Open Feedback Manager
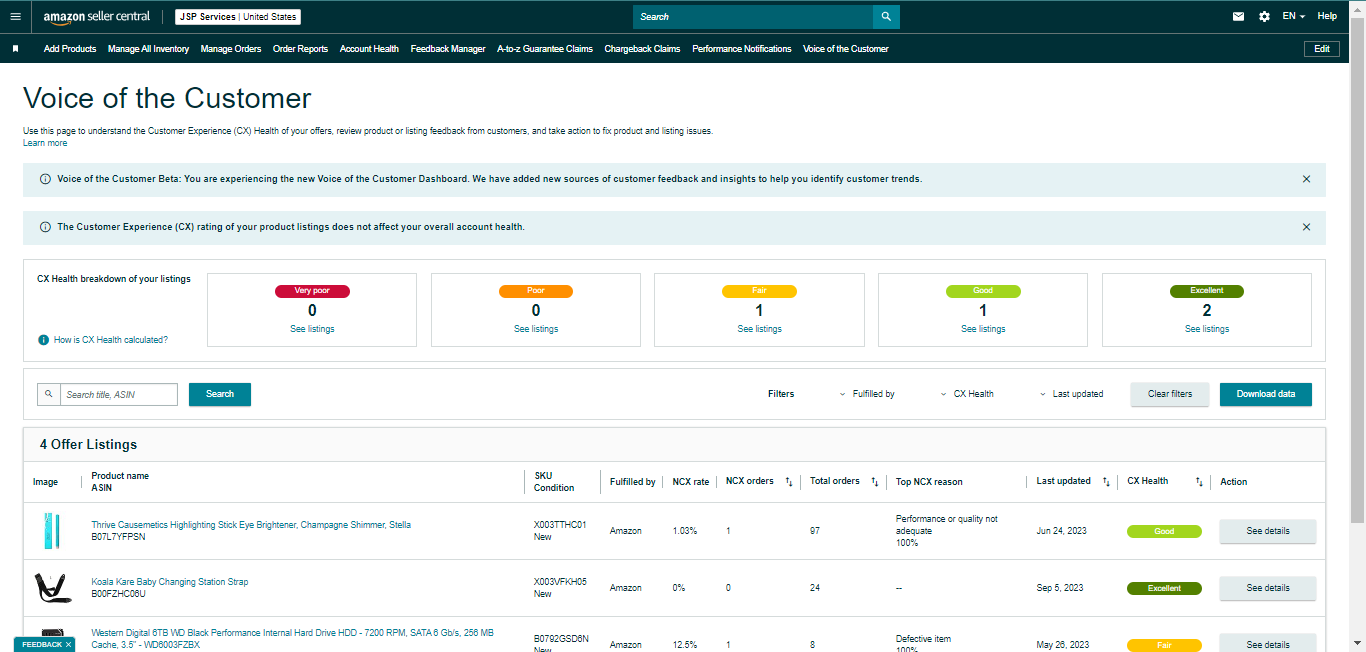The width and height of the screenshot is (1366, 652). coord(448,49)
